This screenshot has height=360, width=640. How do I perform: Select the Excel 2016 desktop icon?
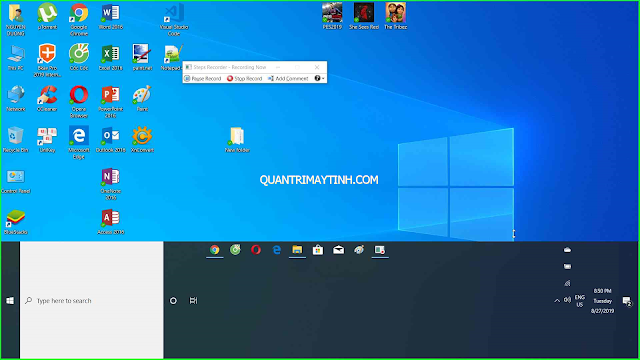click(111, 58)
